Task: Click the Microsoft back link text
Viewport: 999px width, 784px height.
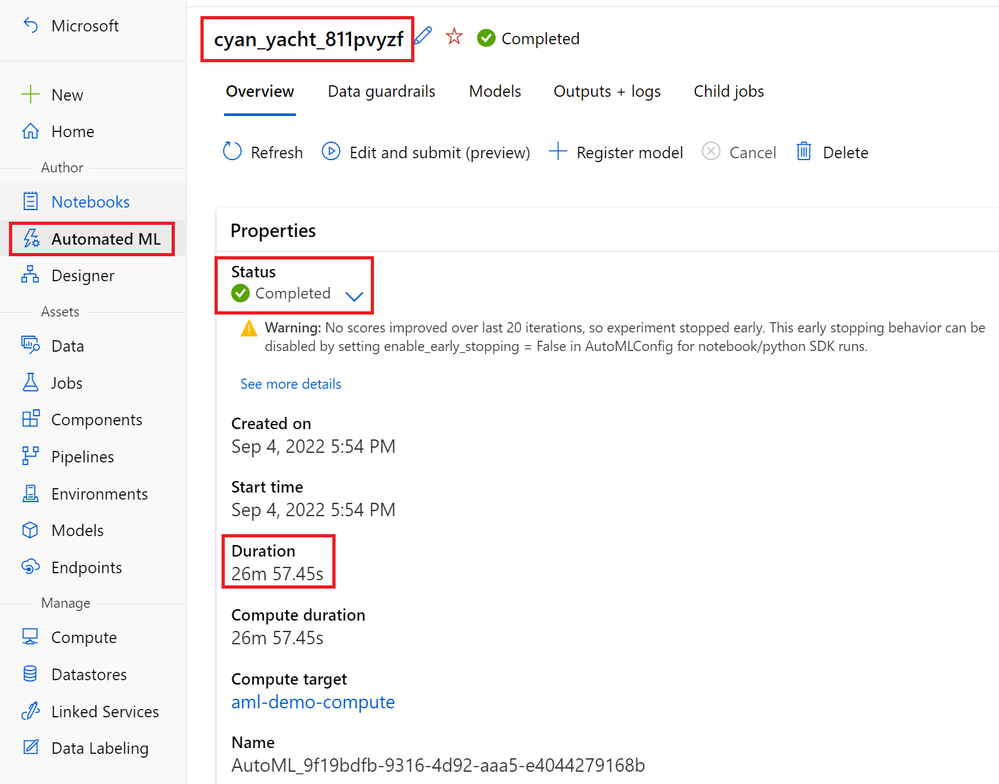Action: click(85, 25)
